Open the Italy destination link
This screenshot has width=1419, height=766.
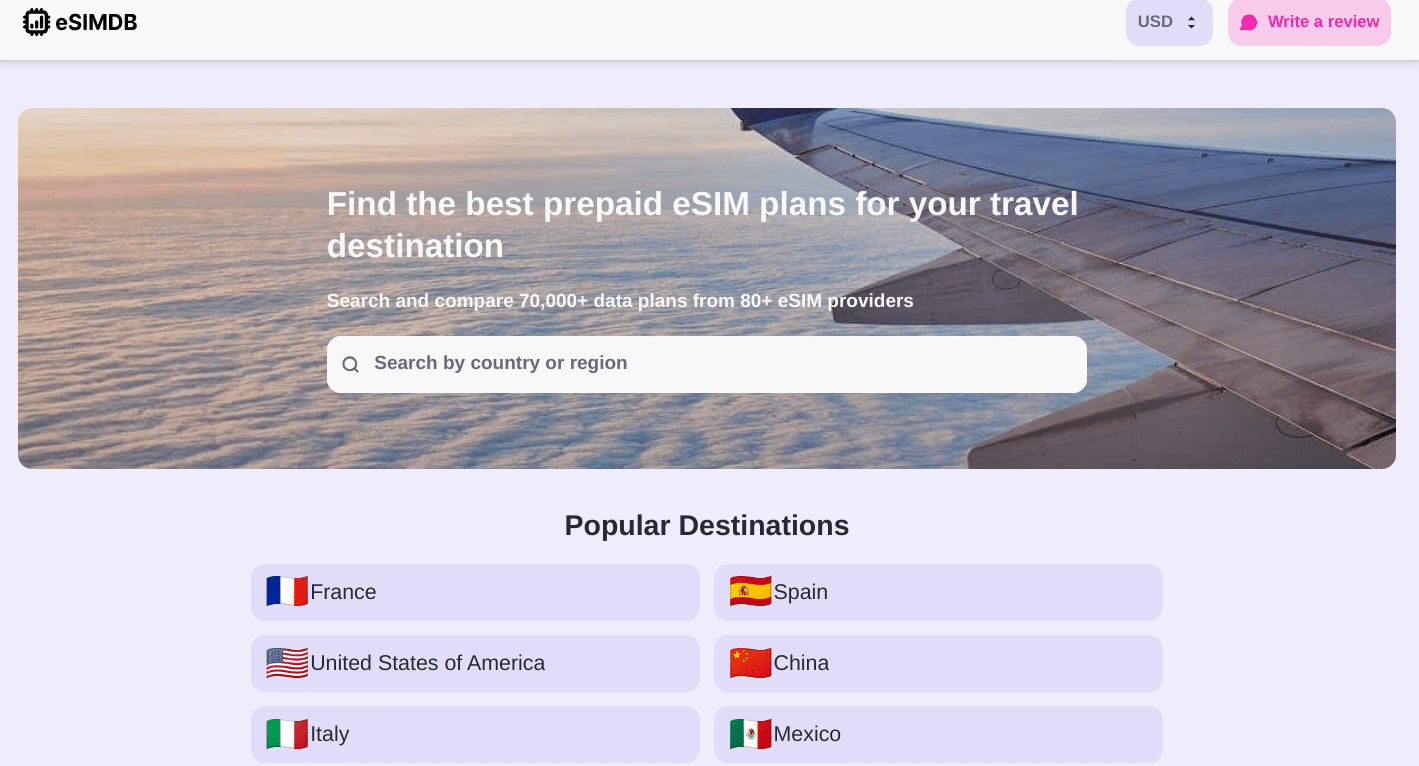coord(475,734)
